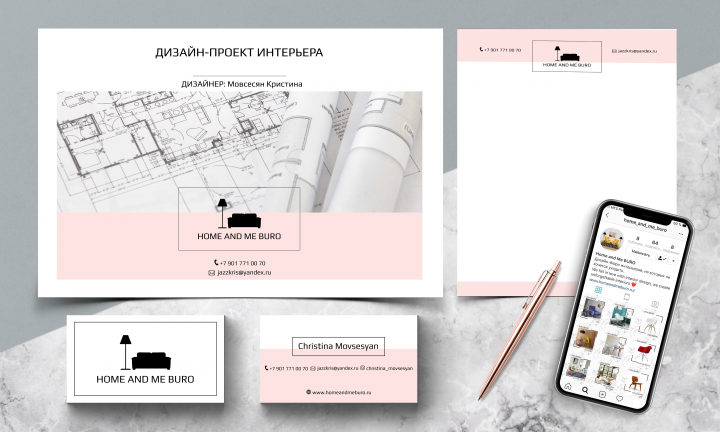Click lamp and sofa logo on business card

coord(145,353)
